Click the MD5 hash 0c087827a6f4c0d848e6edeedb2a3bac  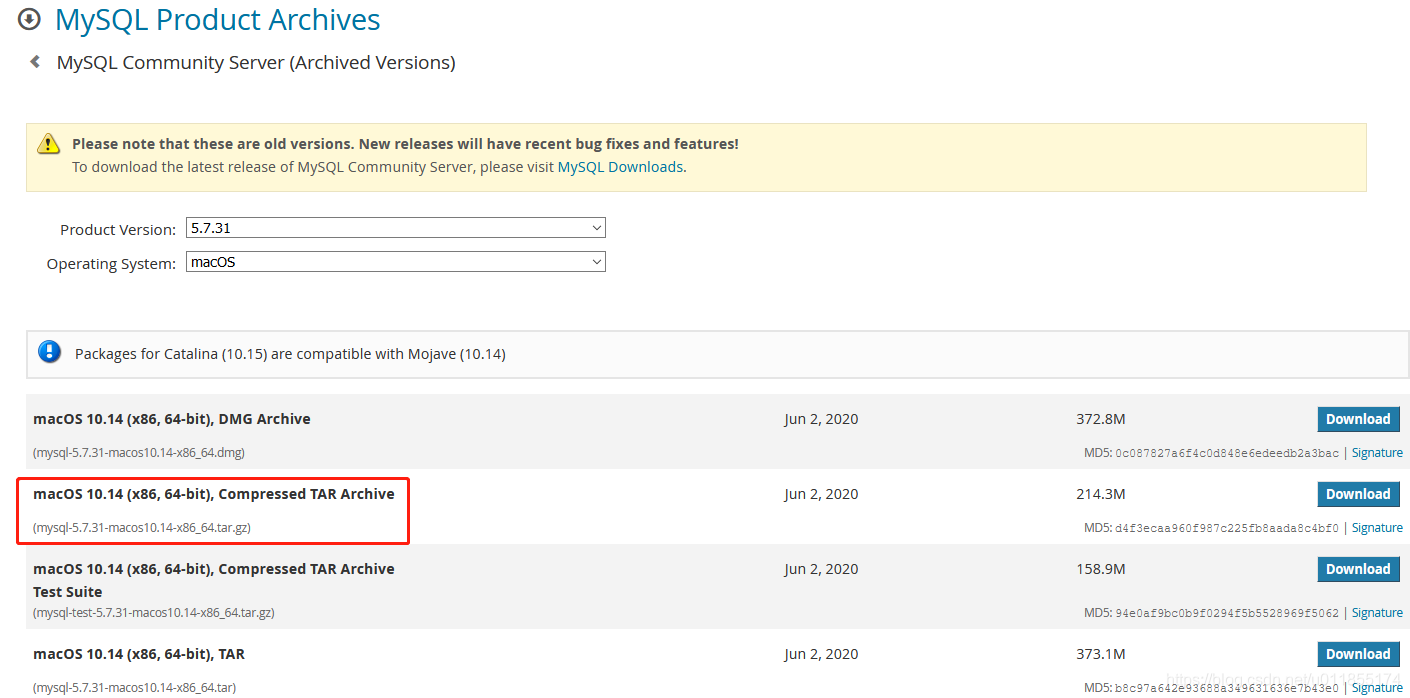tap(1227, 453)
